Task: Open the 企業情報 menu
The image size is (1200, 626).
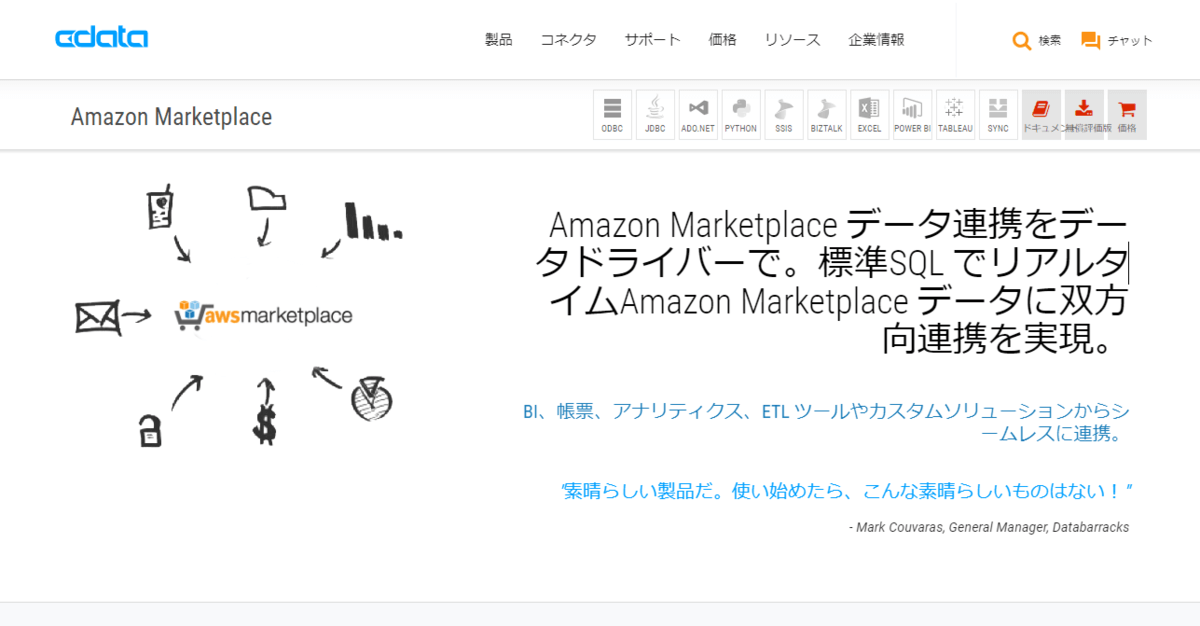Action: pyautogui.click(x=877, y=40)
